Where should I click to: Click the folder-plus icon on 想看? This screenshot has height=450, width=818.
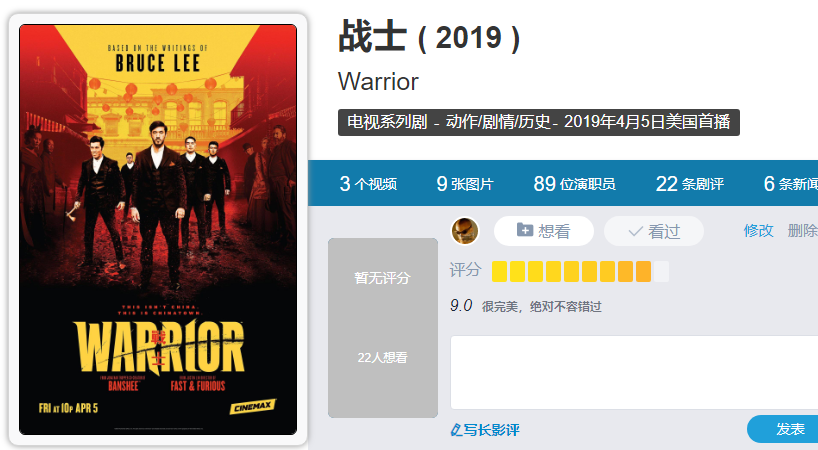[525, 229]
